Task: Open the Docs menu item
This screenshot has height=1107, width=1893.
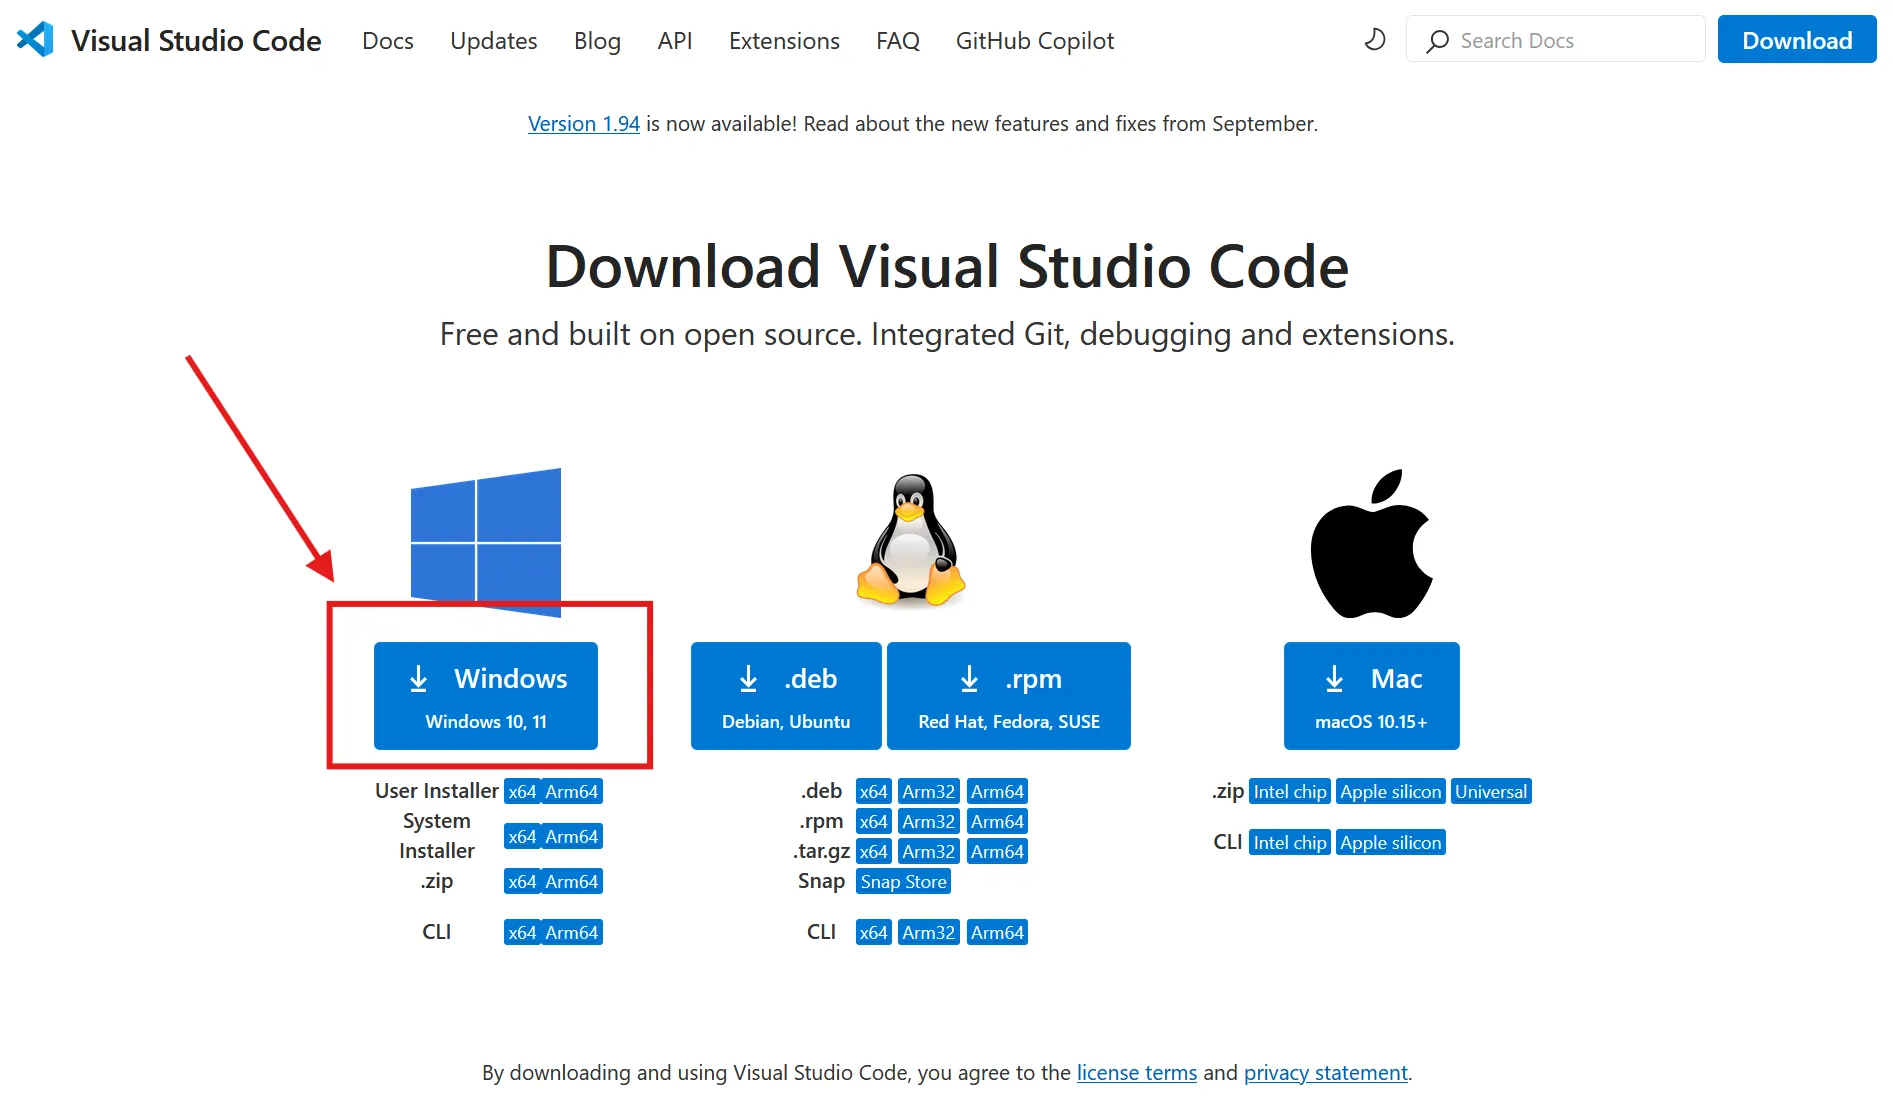Action: 388,41
